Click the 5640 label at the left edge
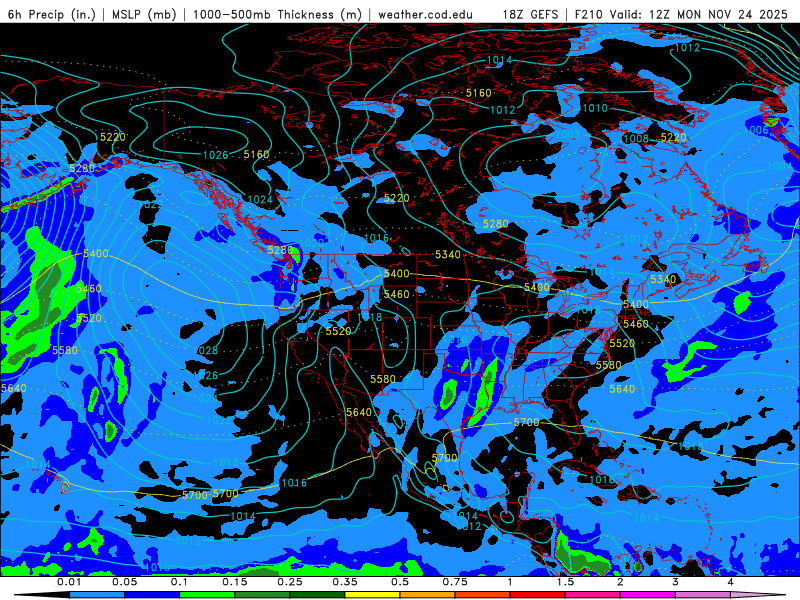Viewport: 800px width, 600px height. 13,388
